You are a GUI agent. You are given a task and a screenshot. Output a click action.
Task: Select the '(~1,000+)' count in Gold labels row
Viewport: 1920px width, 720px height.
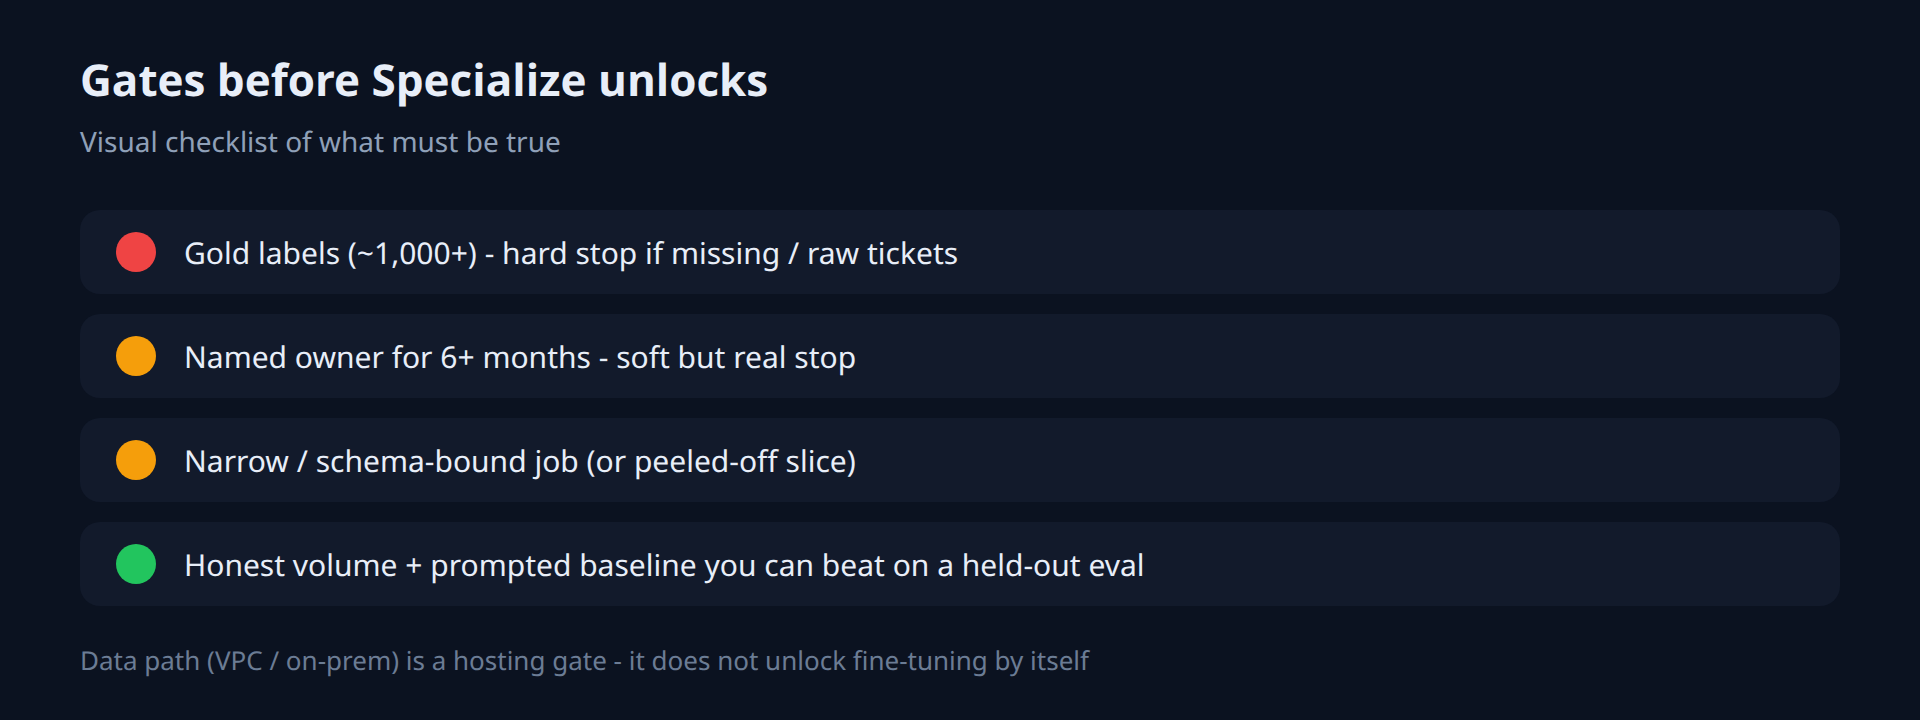pyautogui.click(x=412, y=254)
